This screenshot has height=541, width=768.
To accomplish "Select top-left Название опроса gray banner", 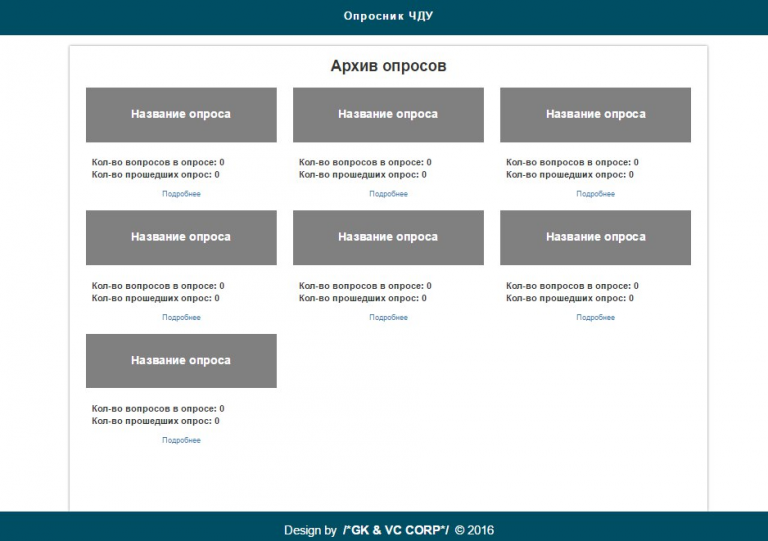I will click(181, 115).
